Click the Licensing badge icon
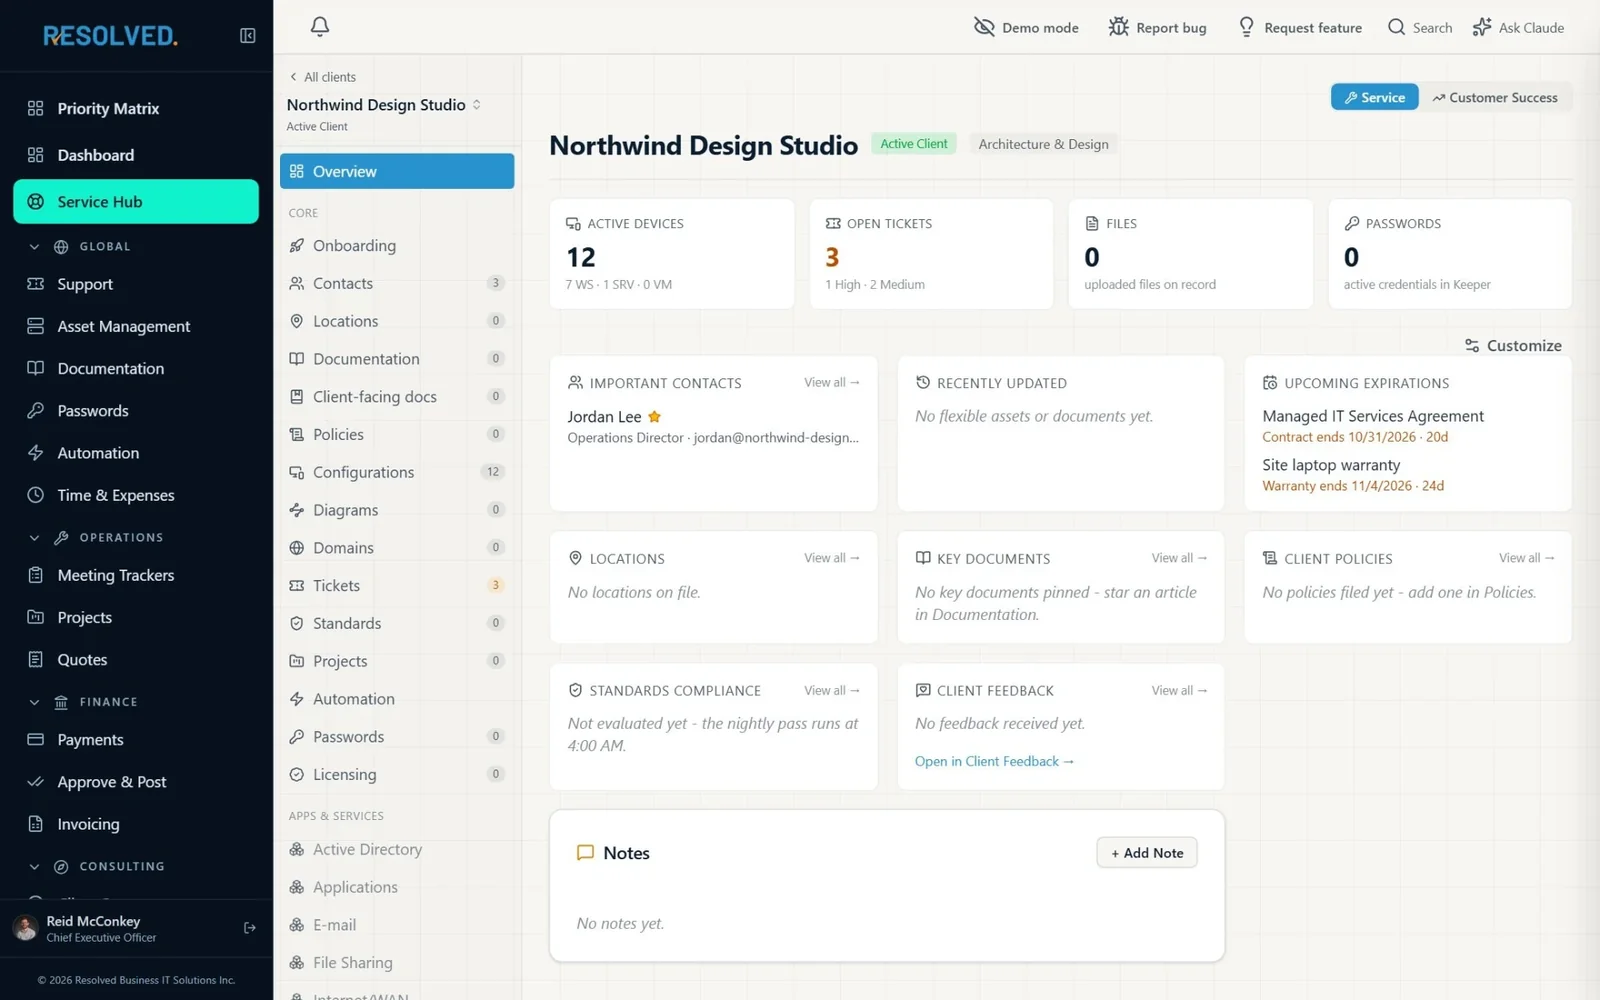This screenshot has height=1000, width=1600. (x=297, y=774)
